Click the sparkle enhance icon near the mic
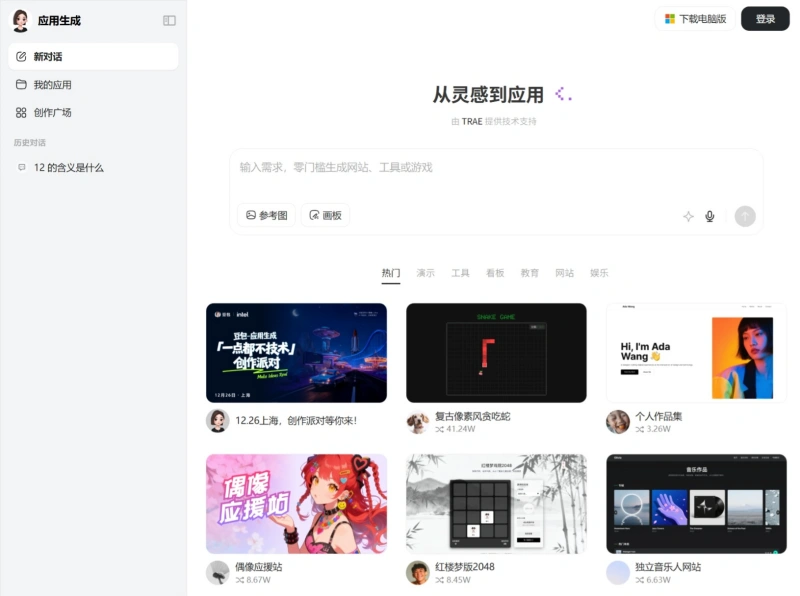 pyautogui.click(x=687, y=215)
